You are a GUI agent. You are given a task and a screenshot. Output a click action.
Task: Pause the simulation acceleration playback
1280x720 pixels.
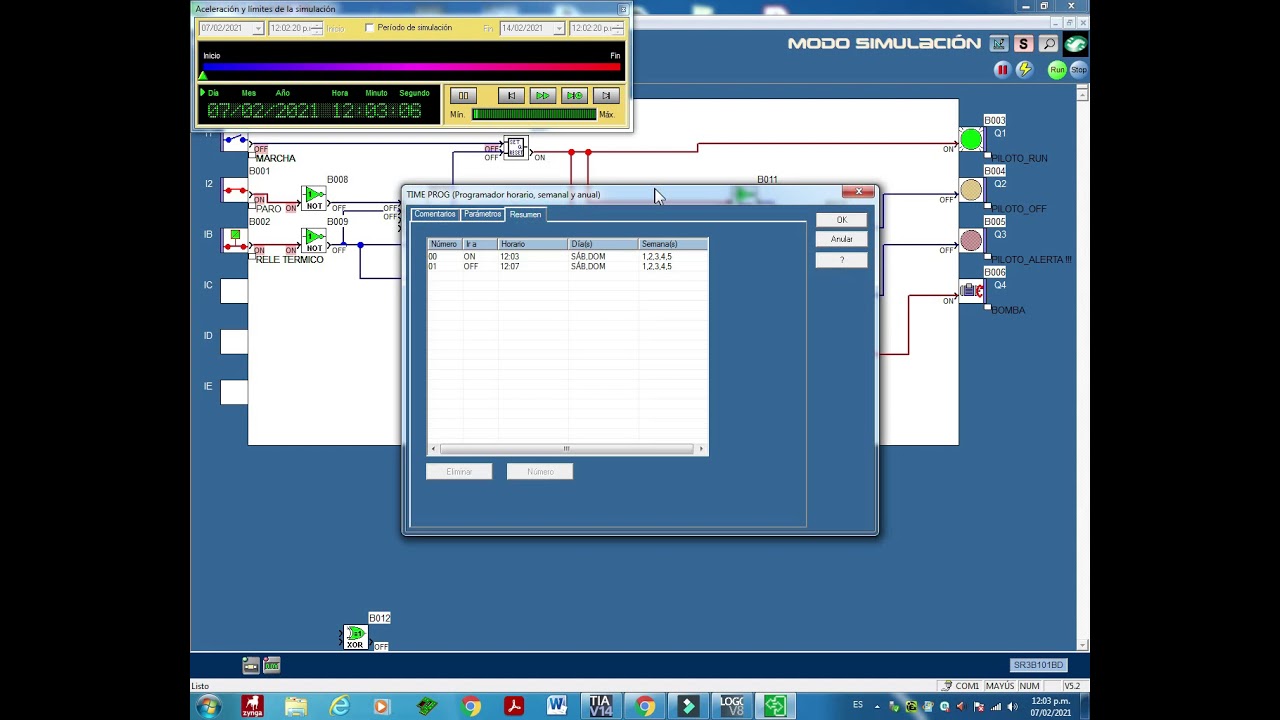pyautogui.click(x=463, y=96)
